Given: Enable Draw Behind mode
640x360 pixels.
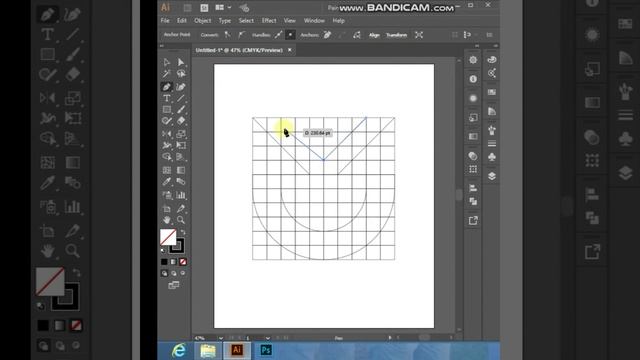Looking at the screenshot, I should point(174,273).
